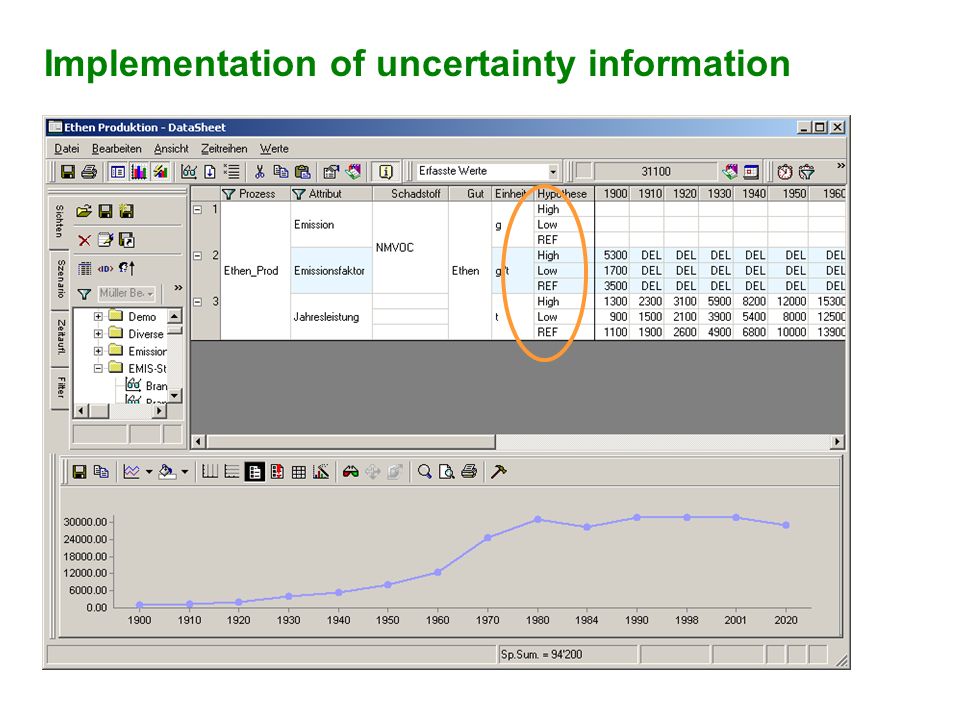Click the indent list lines icon
Image resolution: width=960 pixels, height=720 pixels.
click(231, 172)
